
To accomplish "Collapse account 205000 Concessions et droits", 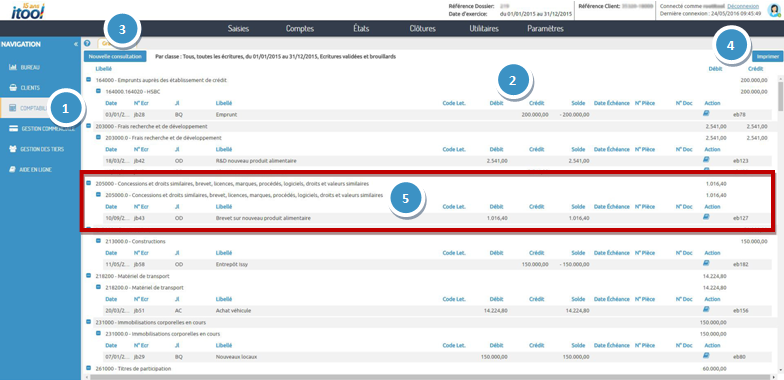I will coord(88,184).
